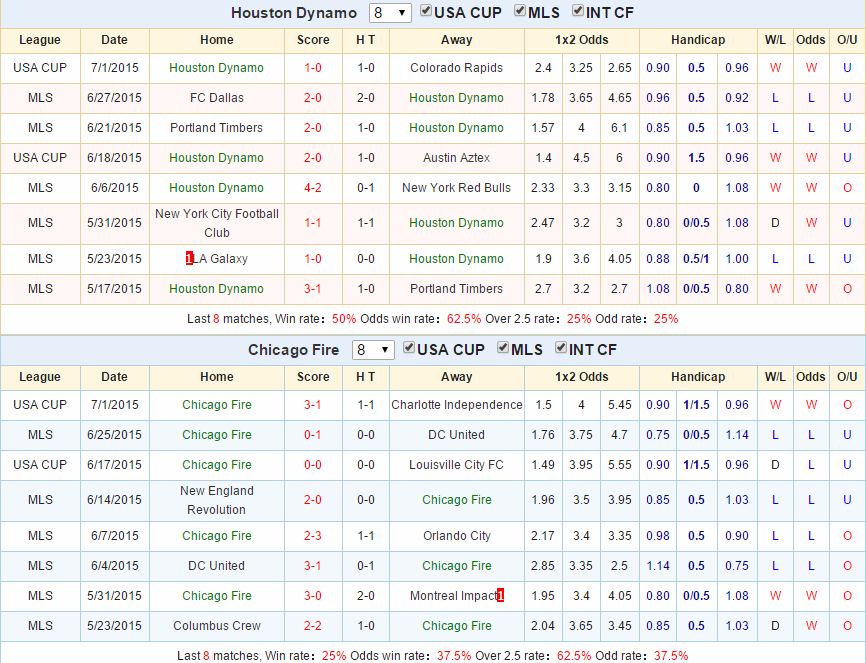Screen dimensions: 866x663
Task: Click USA CUP league in 6/17/2015 row
Action: (x=40, y=465)
